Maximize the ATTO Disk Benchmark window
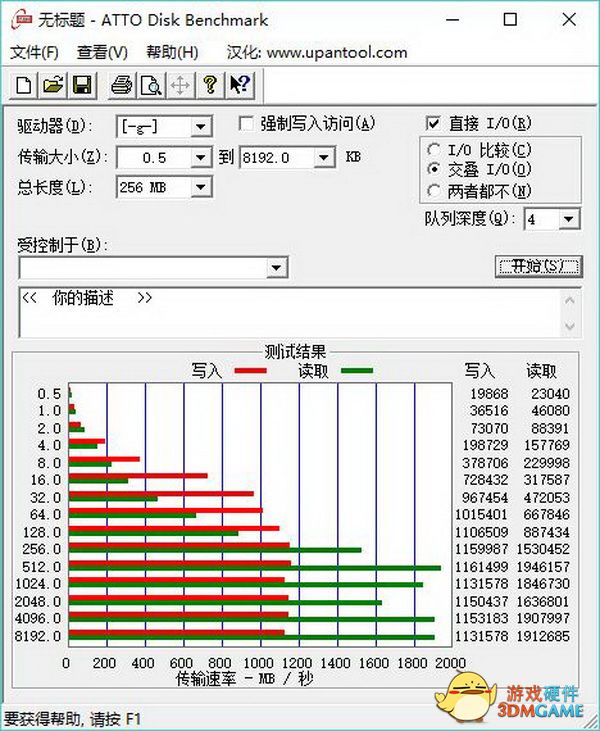The image size is (600, 731). 510,20
